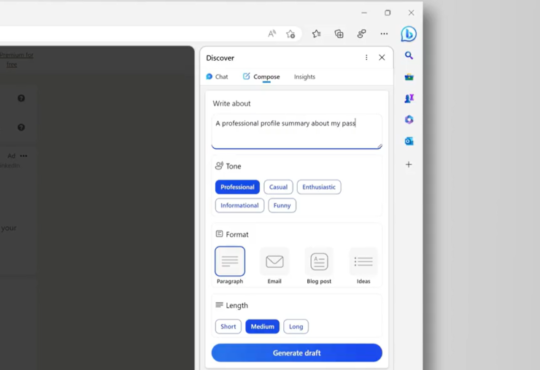Open the Collections toolbar icon
Screen dimensions: 540x370
(339, 34)
